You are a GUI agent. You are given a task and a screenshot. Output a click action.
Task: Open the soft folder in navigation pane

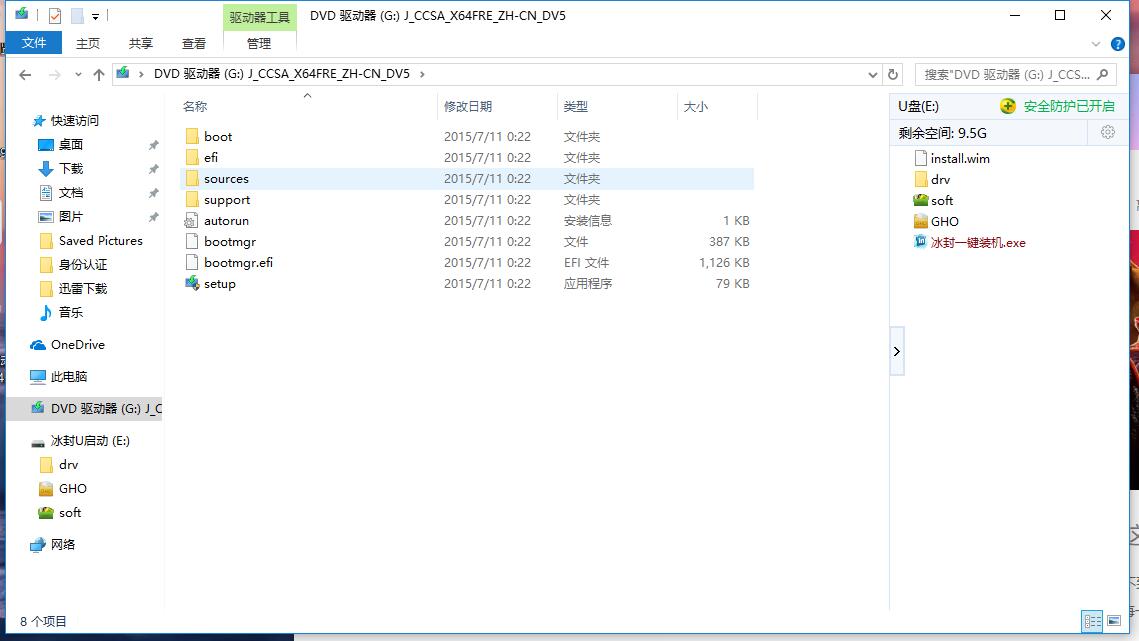[69, 512]
